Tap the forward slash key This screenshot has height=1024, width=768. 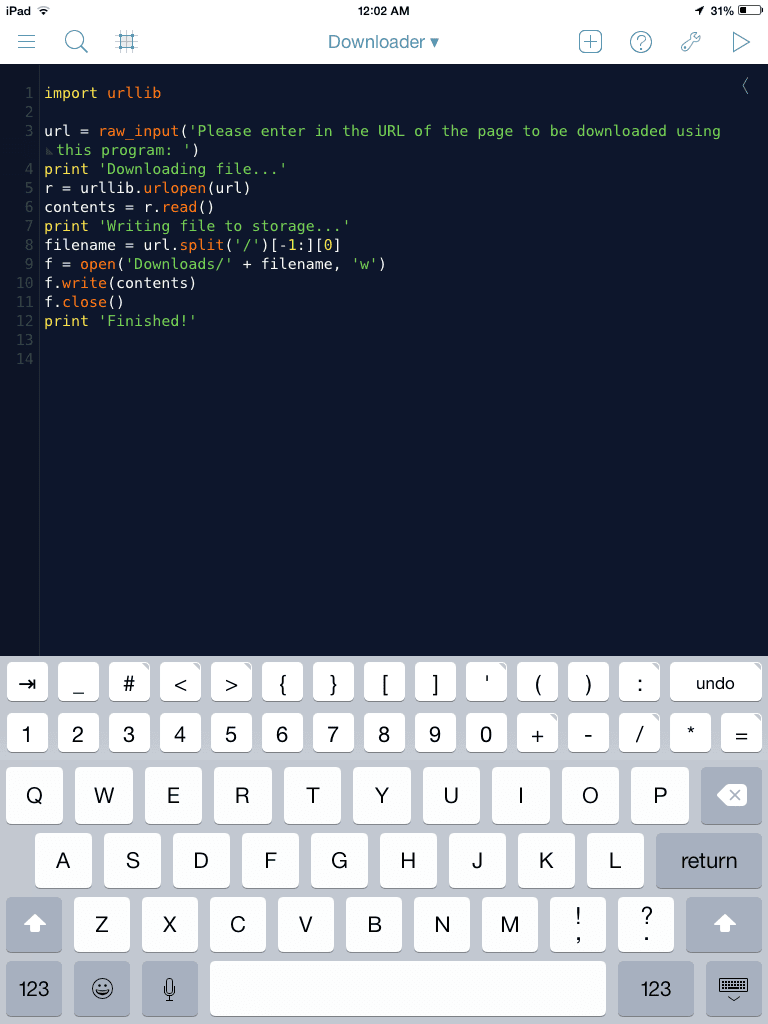click(639, 733)
